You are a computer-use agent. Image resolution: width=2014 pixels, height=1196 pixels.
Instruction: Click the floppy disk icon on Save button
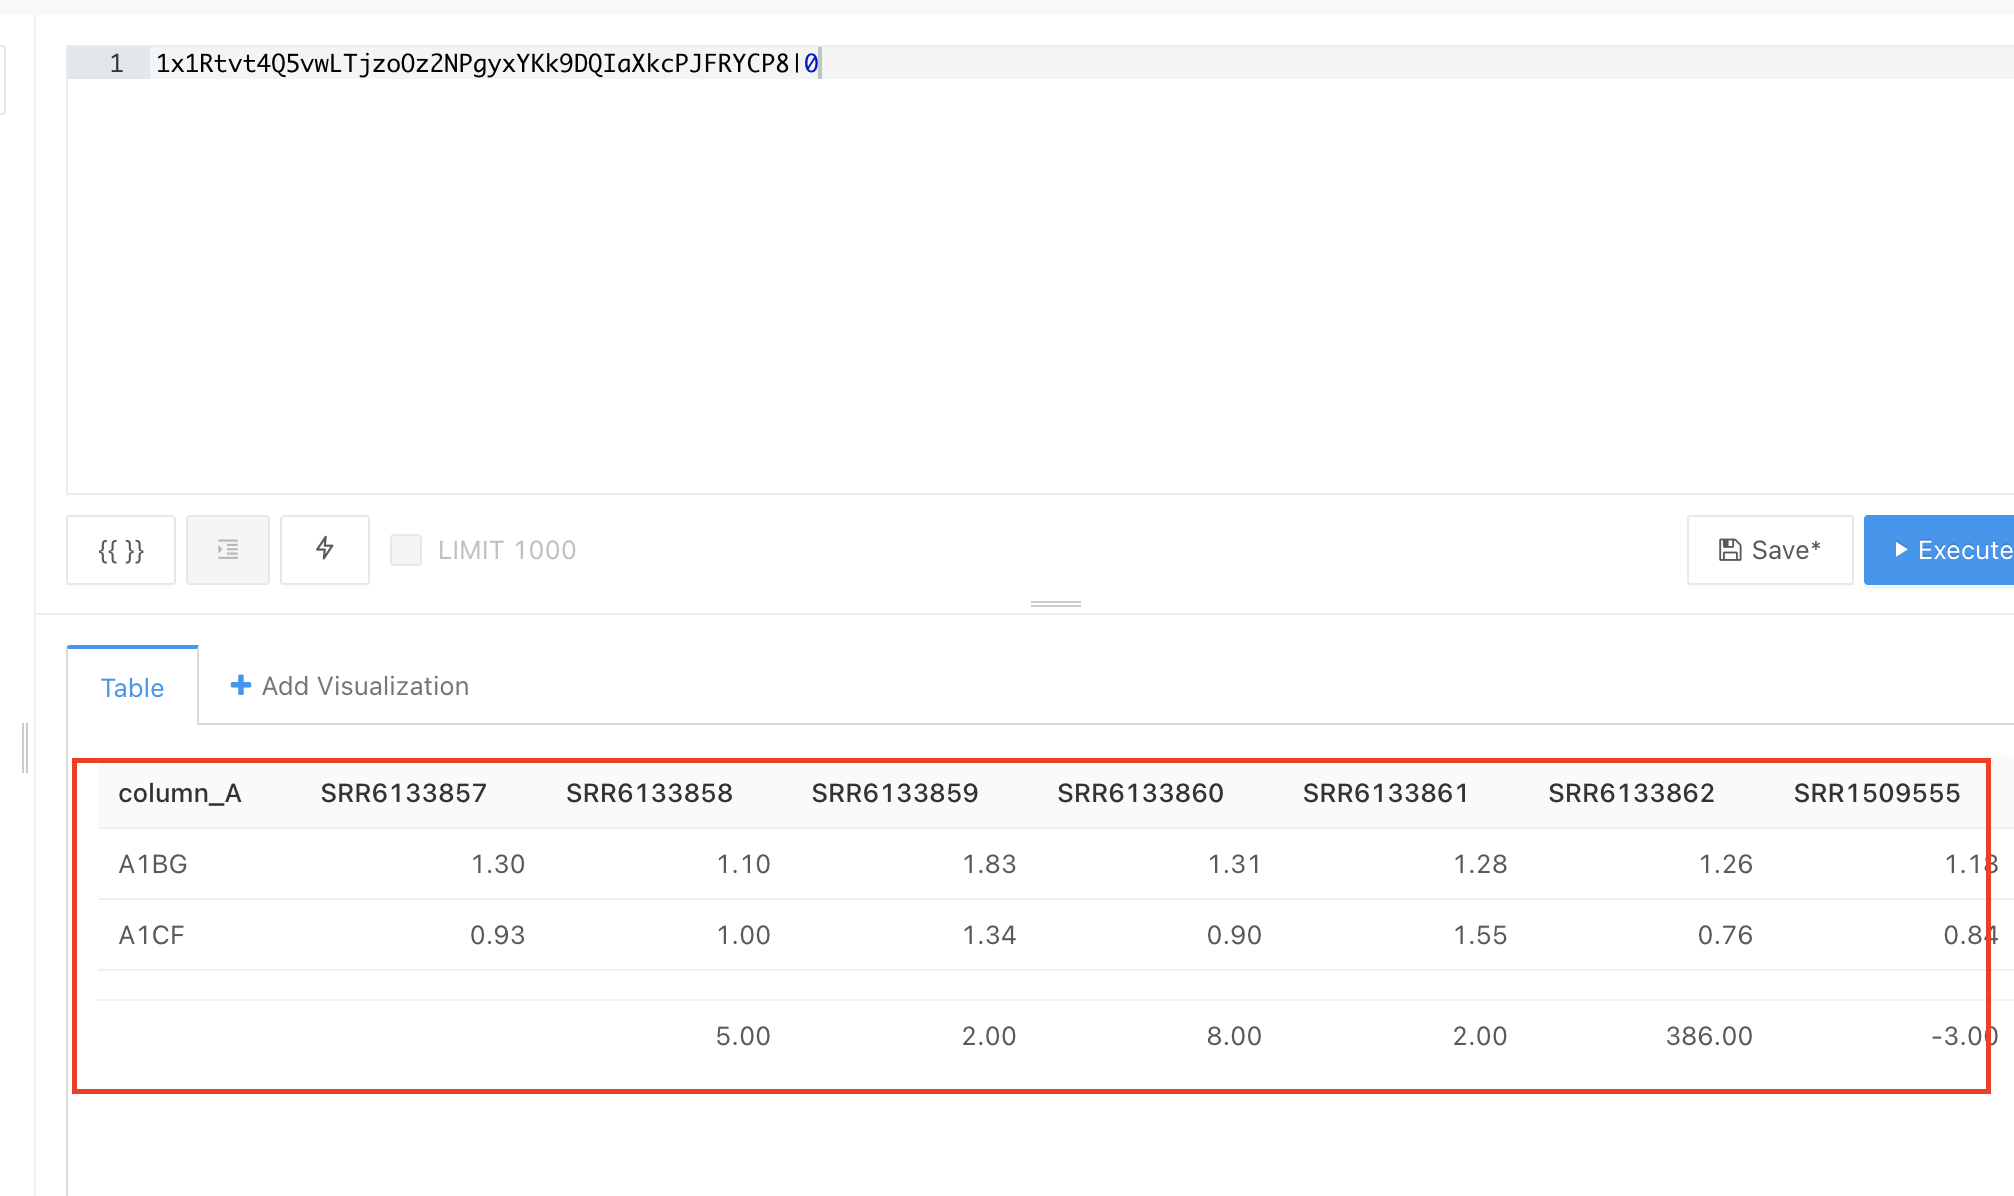pyautogui.click(x=1730, y=549)
